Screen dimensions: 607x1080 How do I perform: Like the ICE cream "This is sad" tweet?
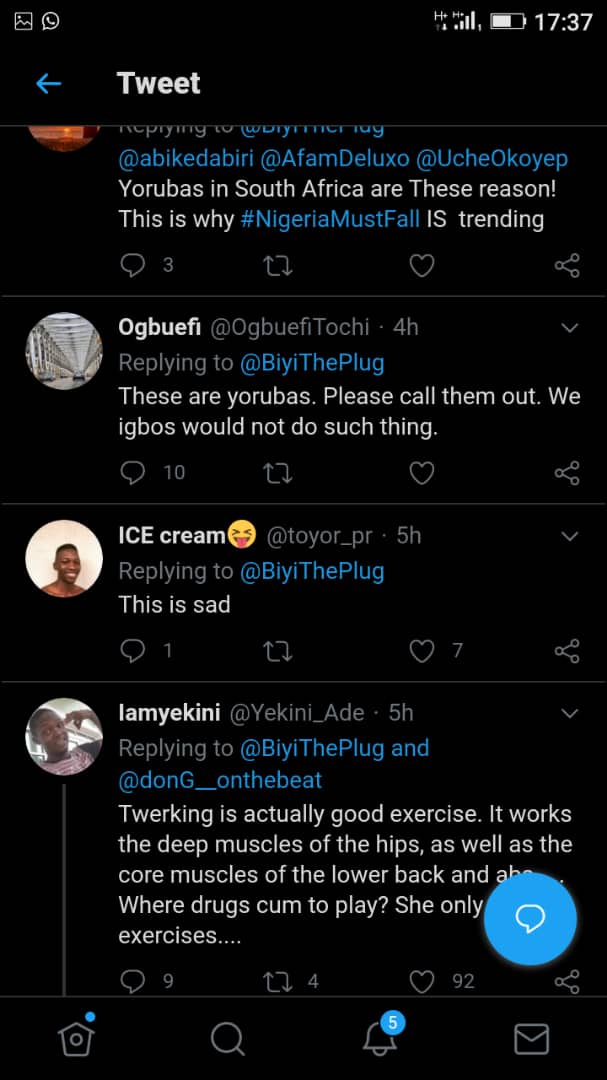422,652
